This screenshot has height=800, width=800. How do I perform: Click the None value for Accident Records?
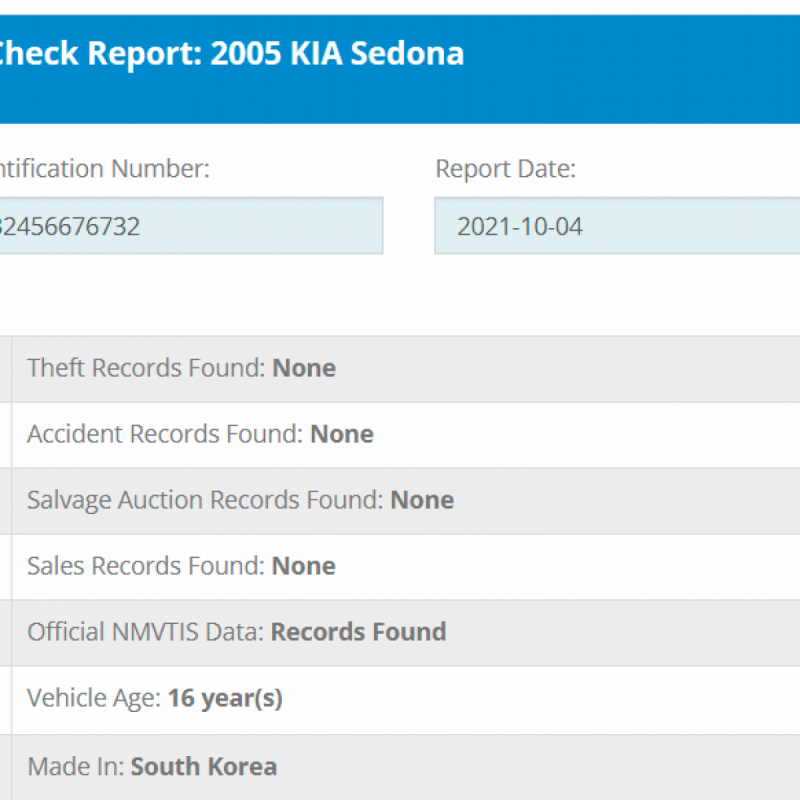coord(342,434)
